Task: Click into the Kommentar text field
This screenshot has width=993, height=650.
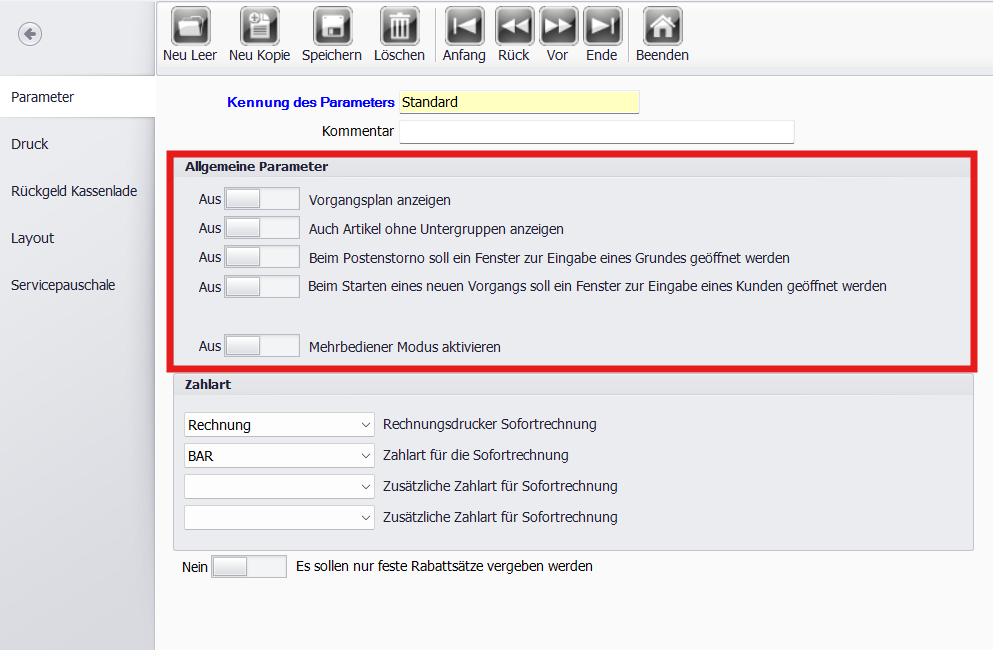Action: (596, 132)
